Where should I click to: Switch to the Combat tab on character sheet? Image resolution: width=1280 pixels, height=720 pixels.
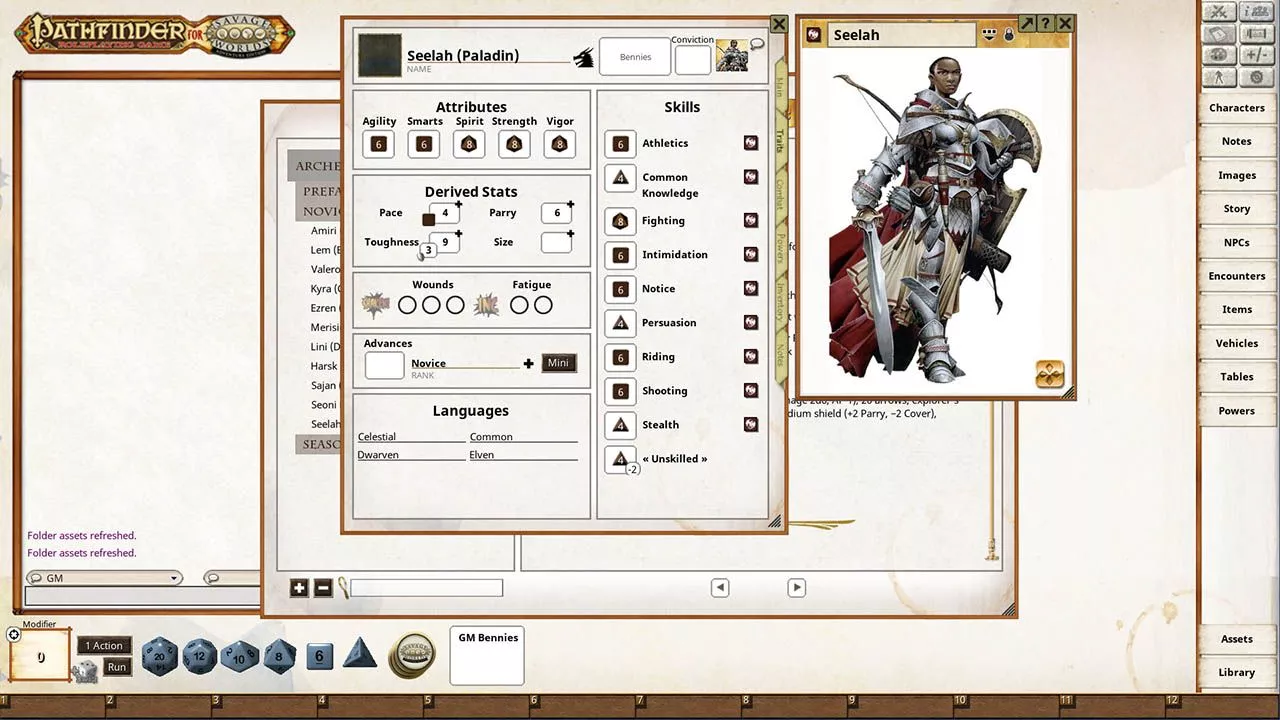[x=780, y=194]
